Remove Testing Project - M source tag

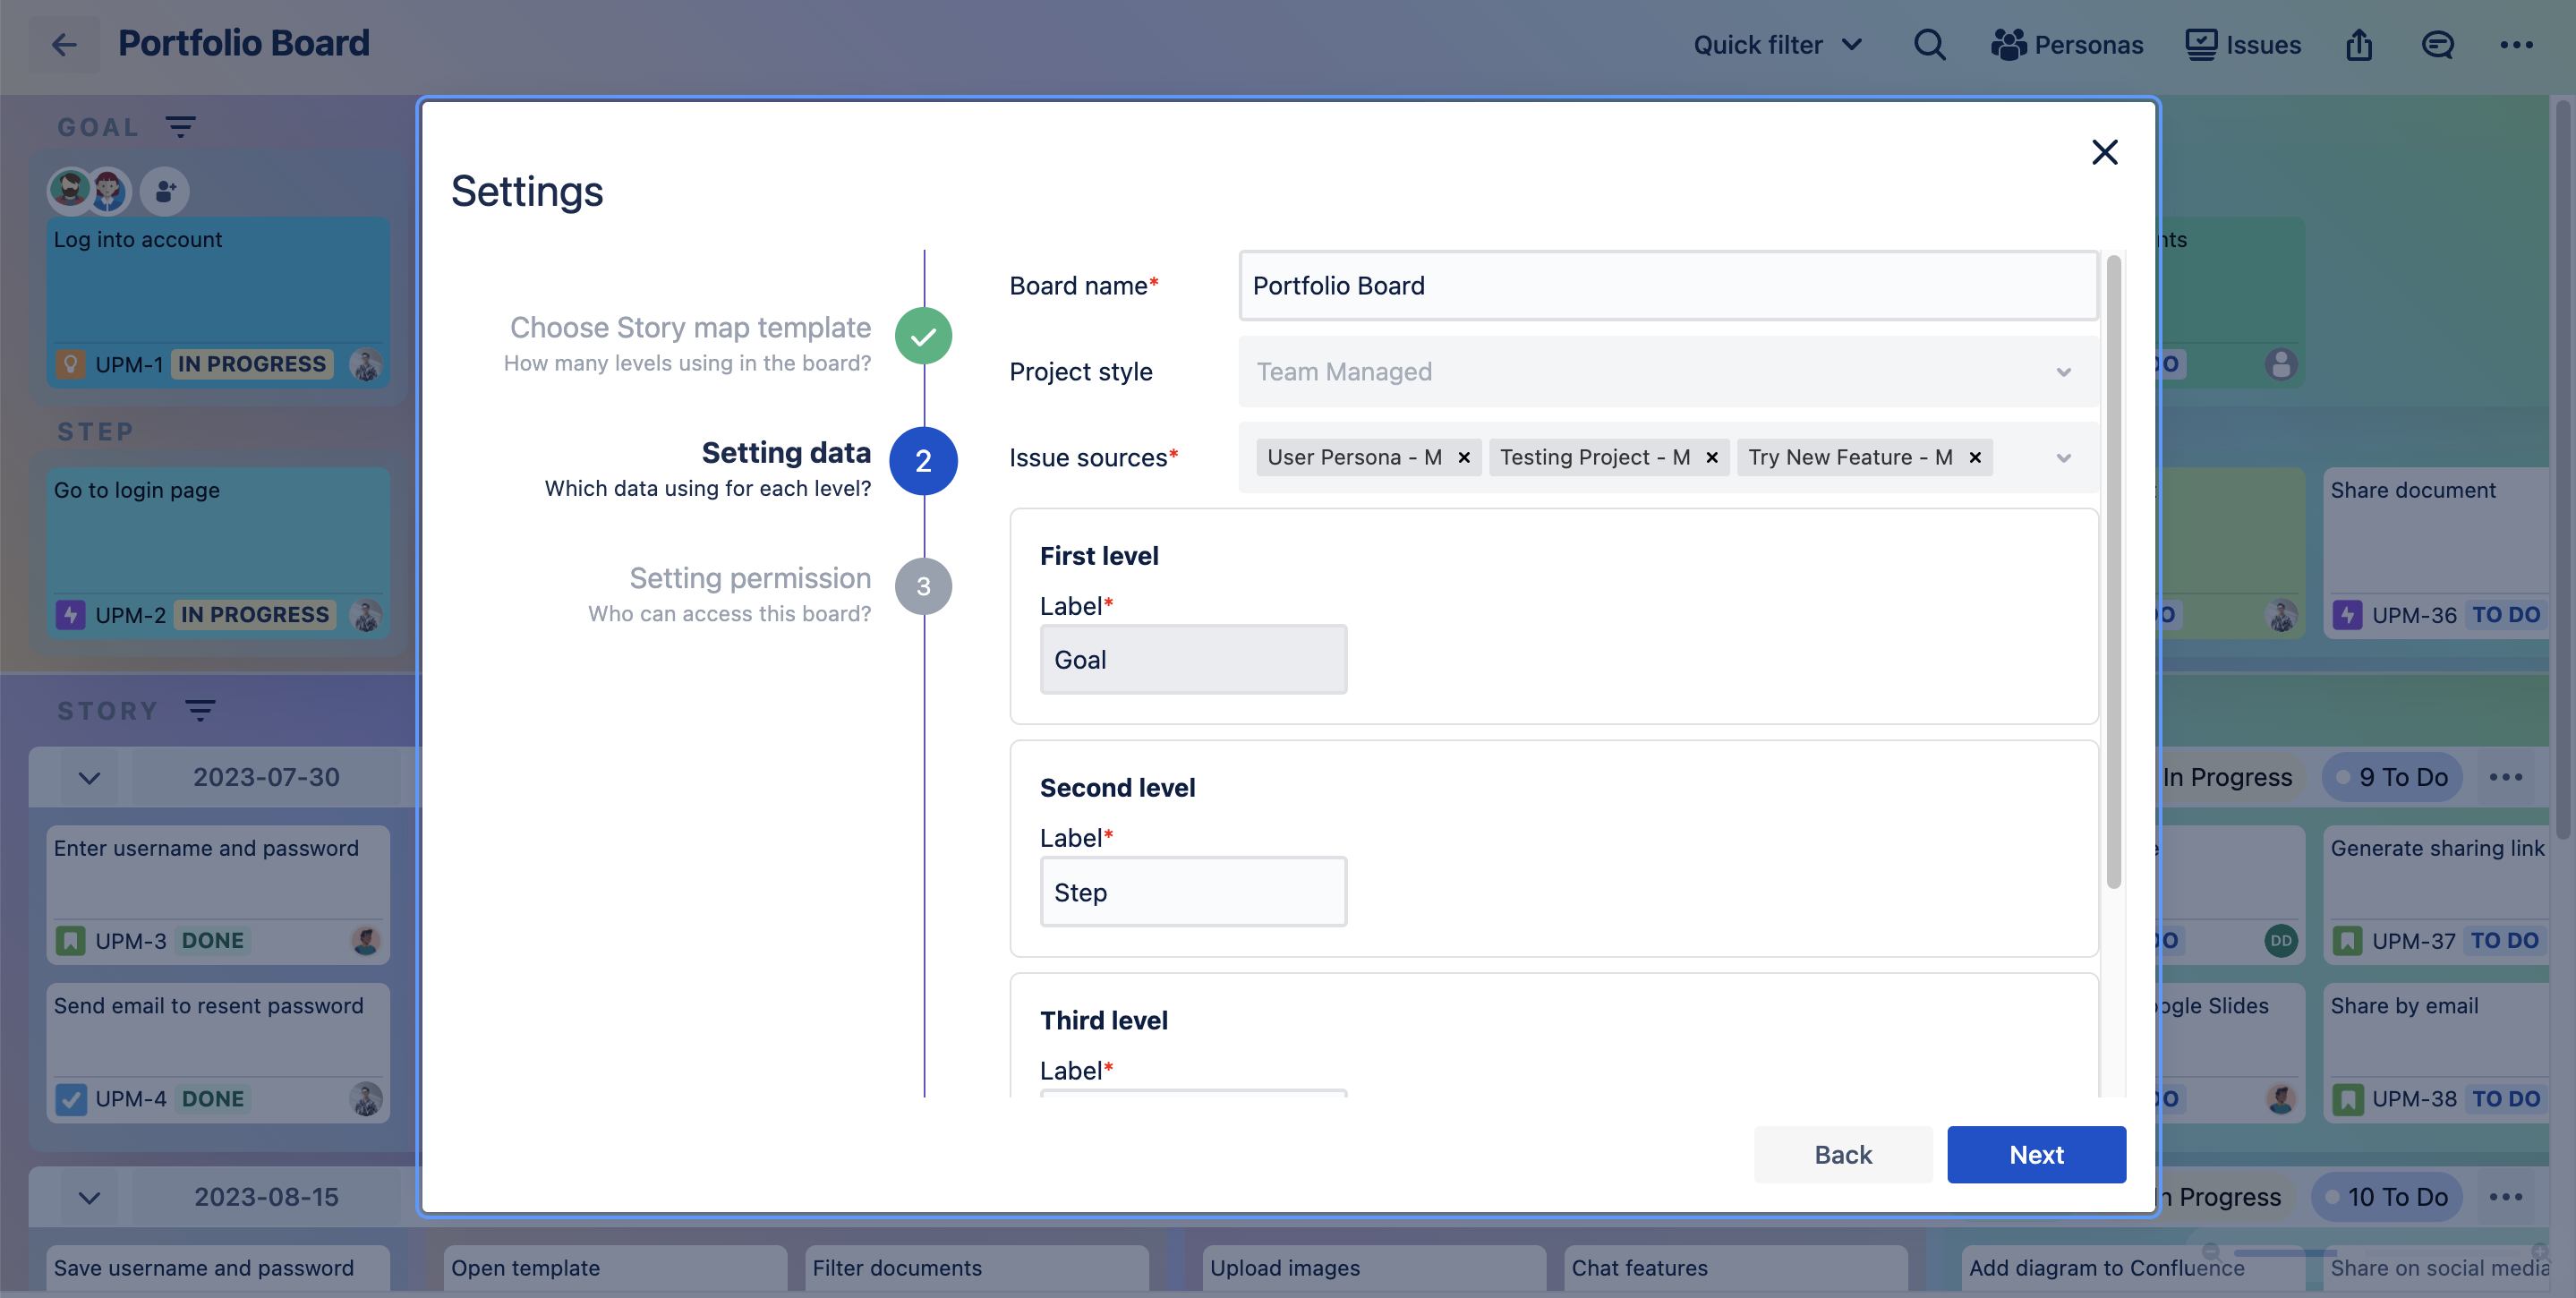pyautogui.click(x=1712, y=457)
